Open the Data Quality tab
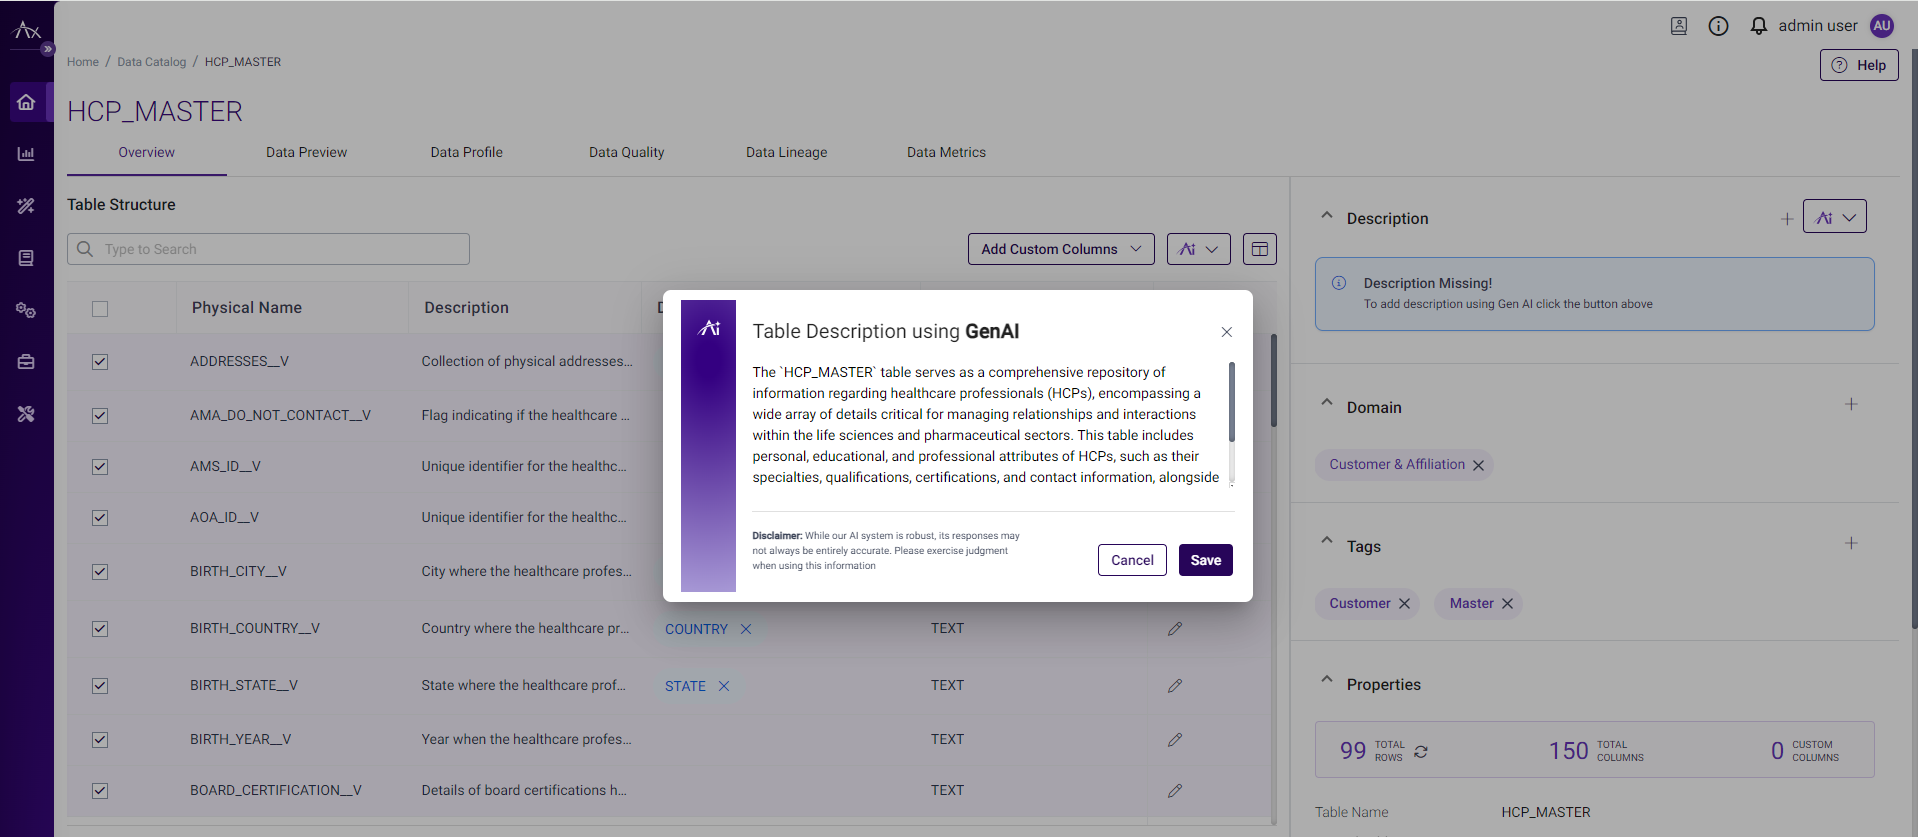 [626, 153]
